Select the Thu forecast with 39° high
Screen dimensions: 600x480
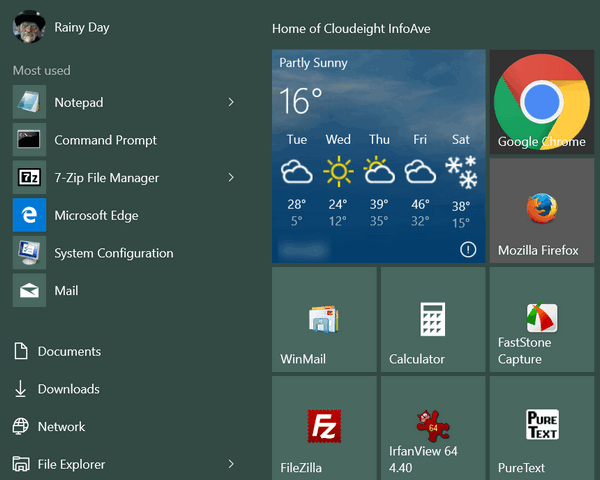coord(379,180)
